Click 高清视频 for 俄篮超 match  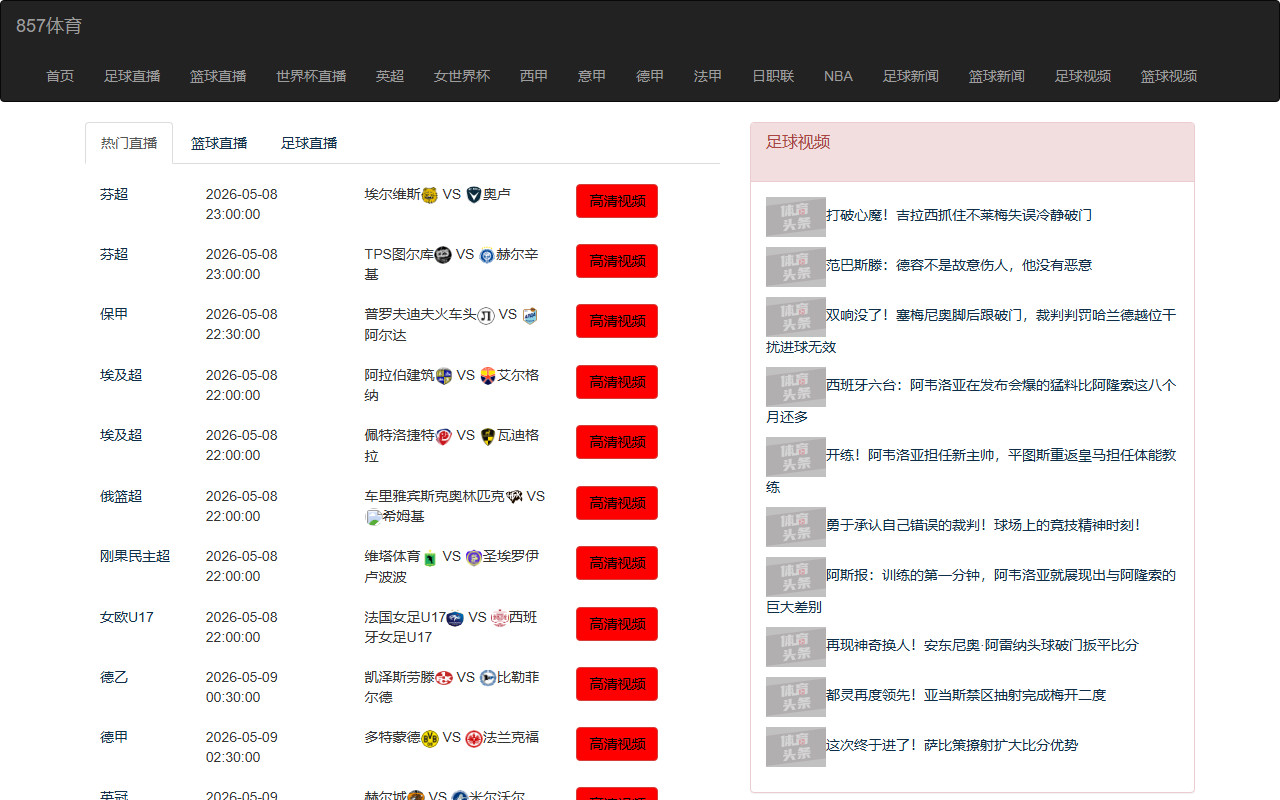point(617,503)
